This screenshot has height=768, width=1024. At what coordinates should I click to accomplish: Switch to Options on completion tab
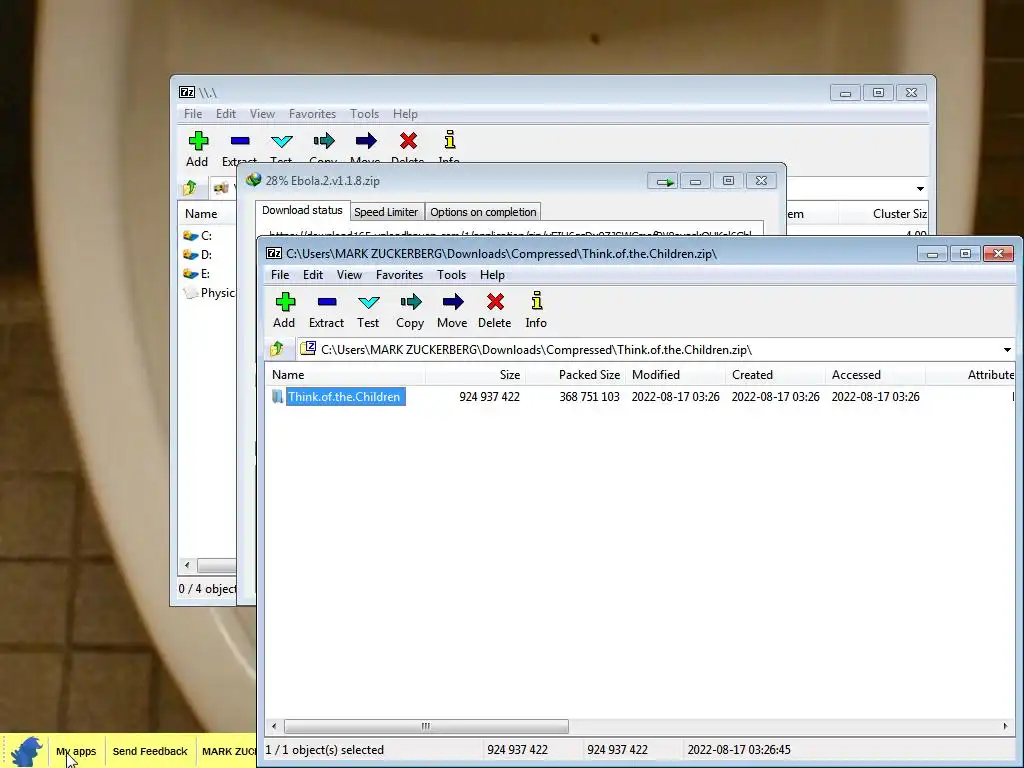click(483, 212)
